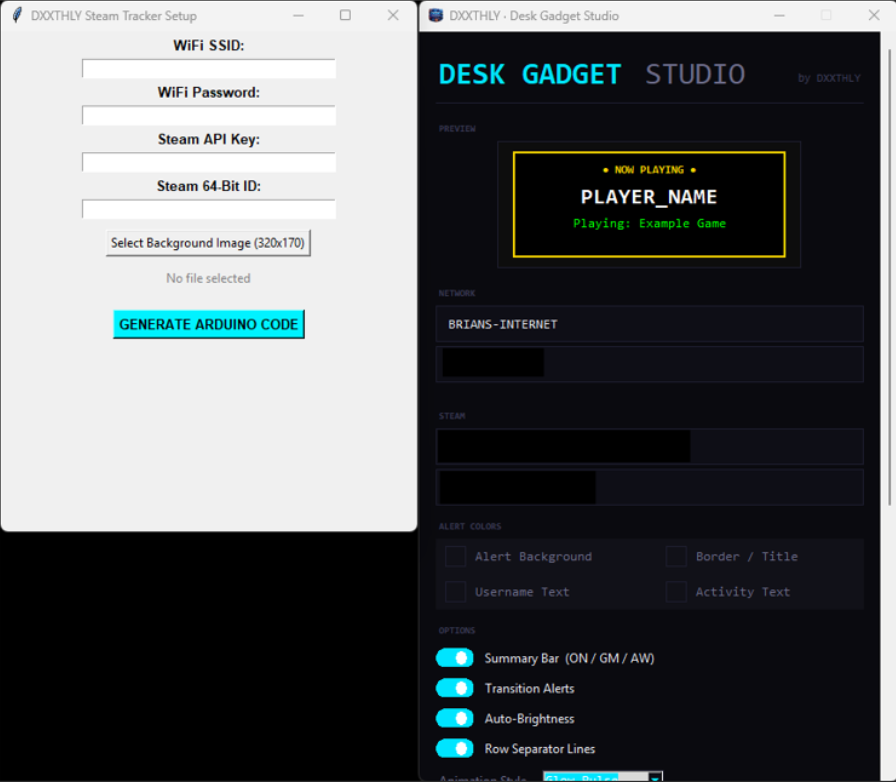Screen dimensions: 896x782
Task: Open the Activity Text color swatch
Action: (x=676, y=592)
